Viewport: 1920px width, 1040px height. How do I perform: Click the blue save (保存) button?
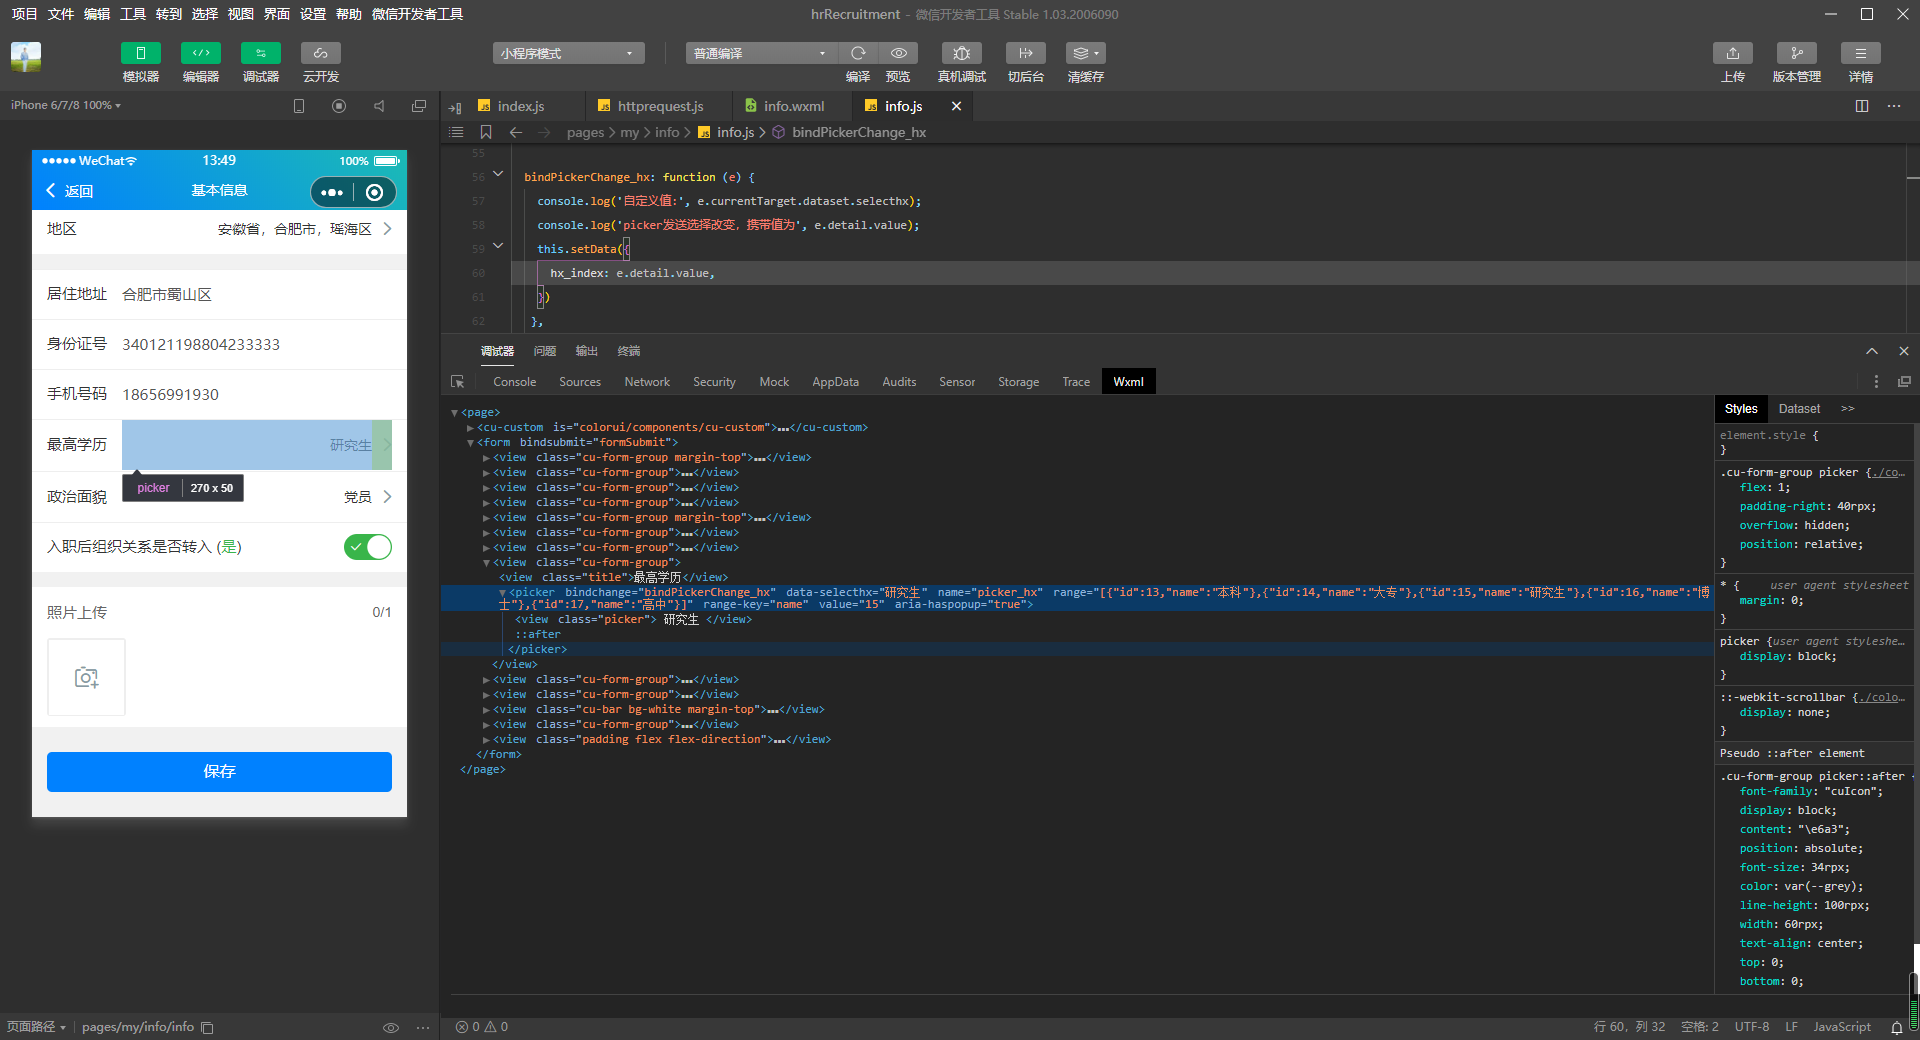click(219, 772)
